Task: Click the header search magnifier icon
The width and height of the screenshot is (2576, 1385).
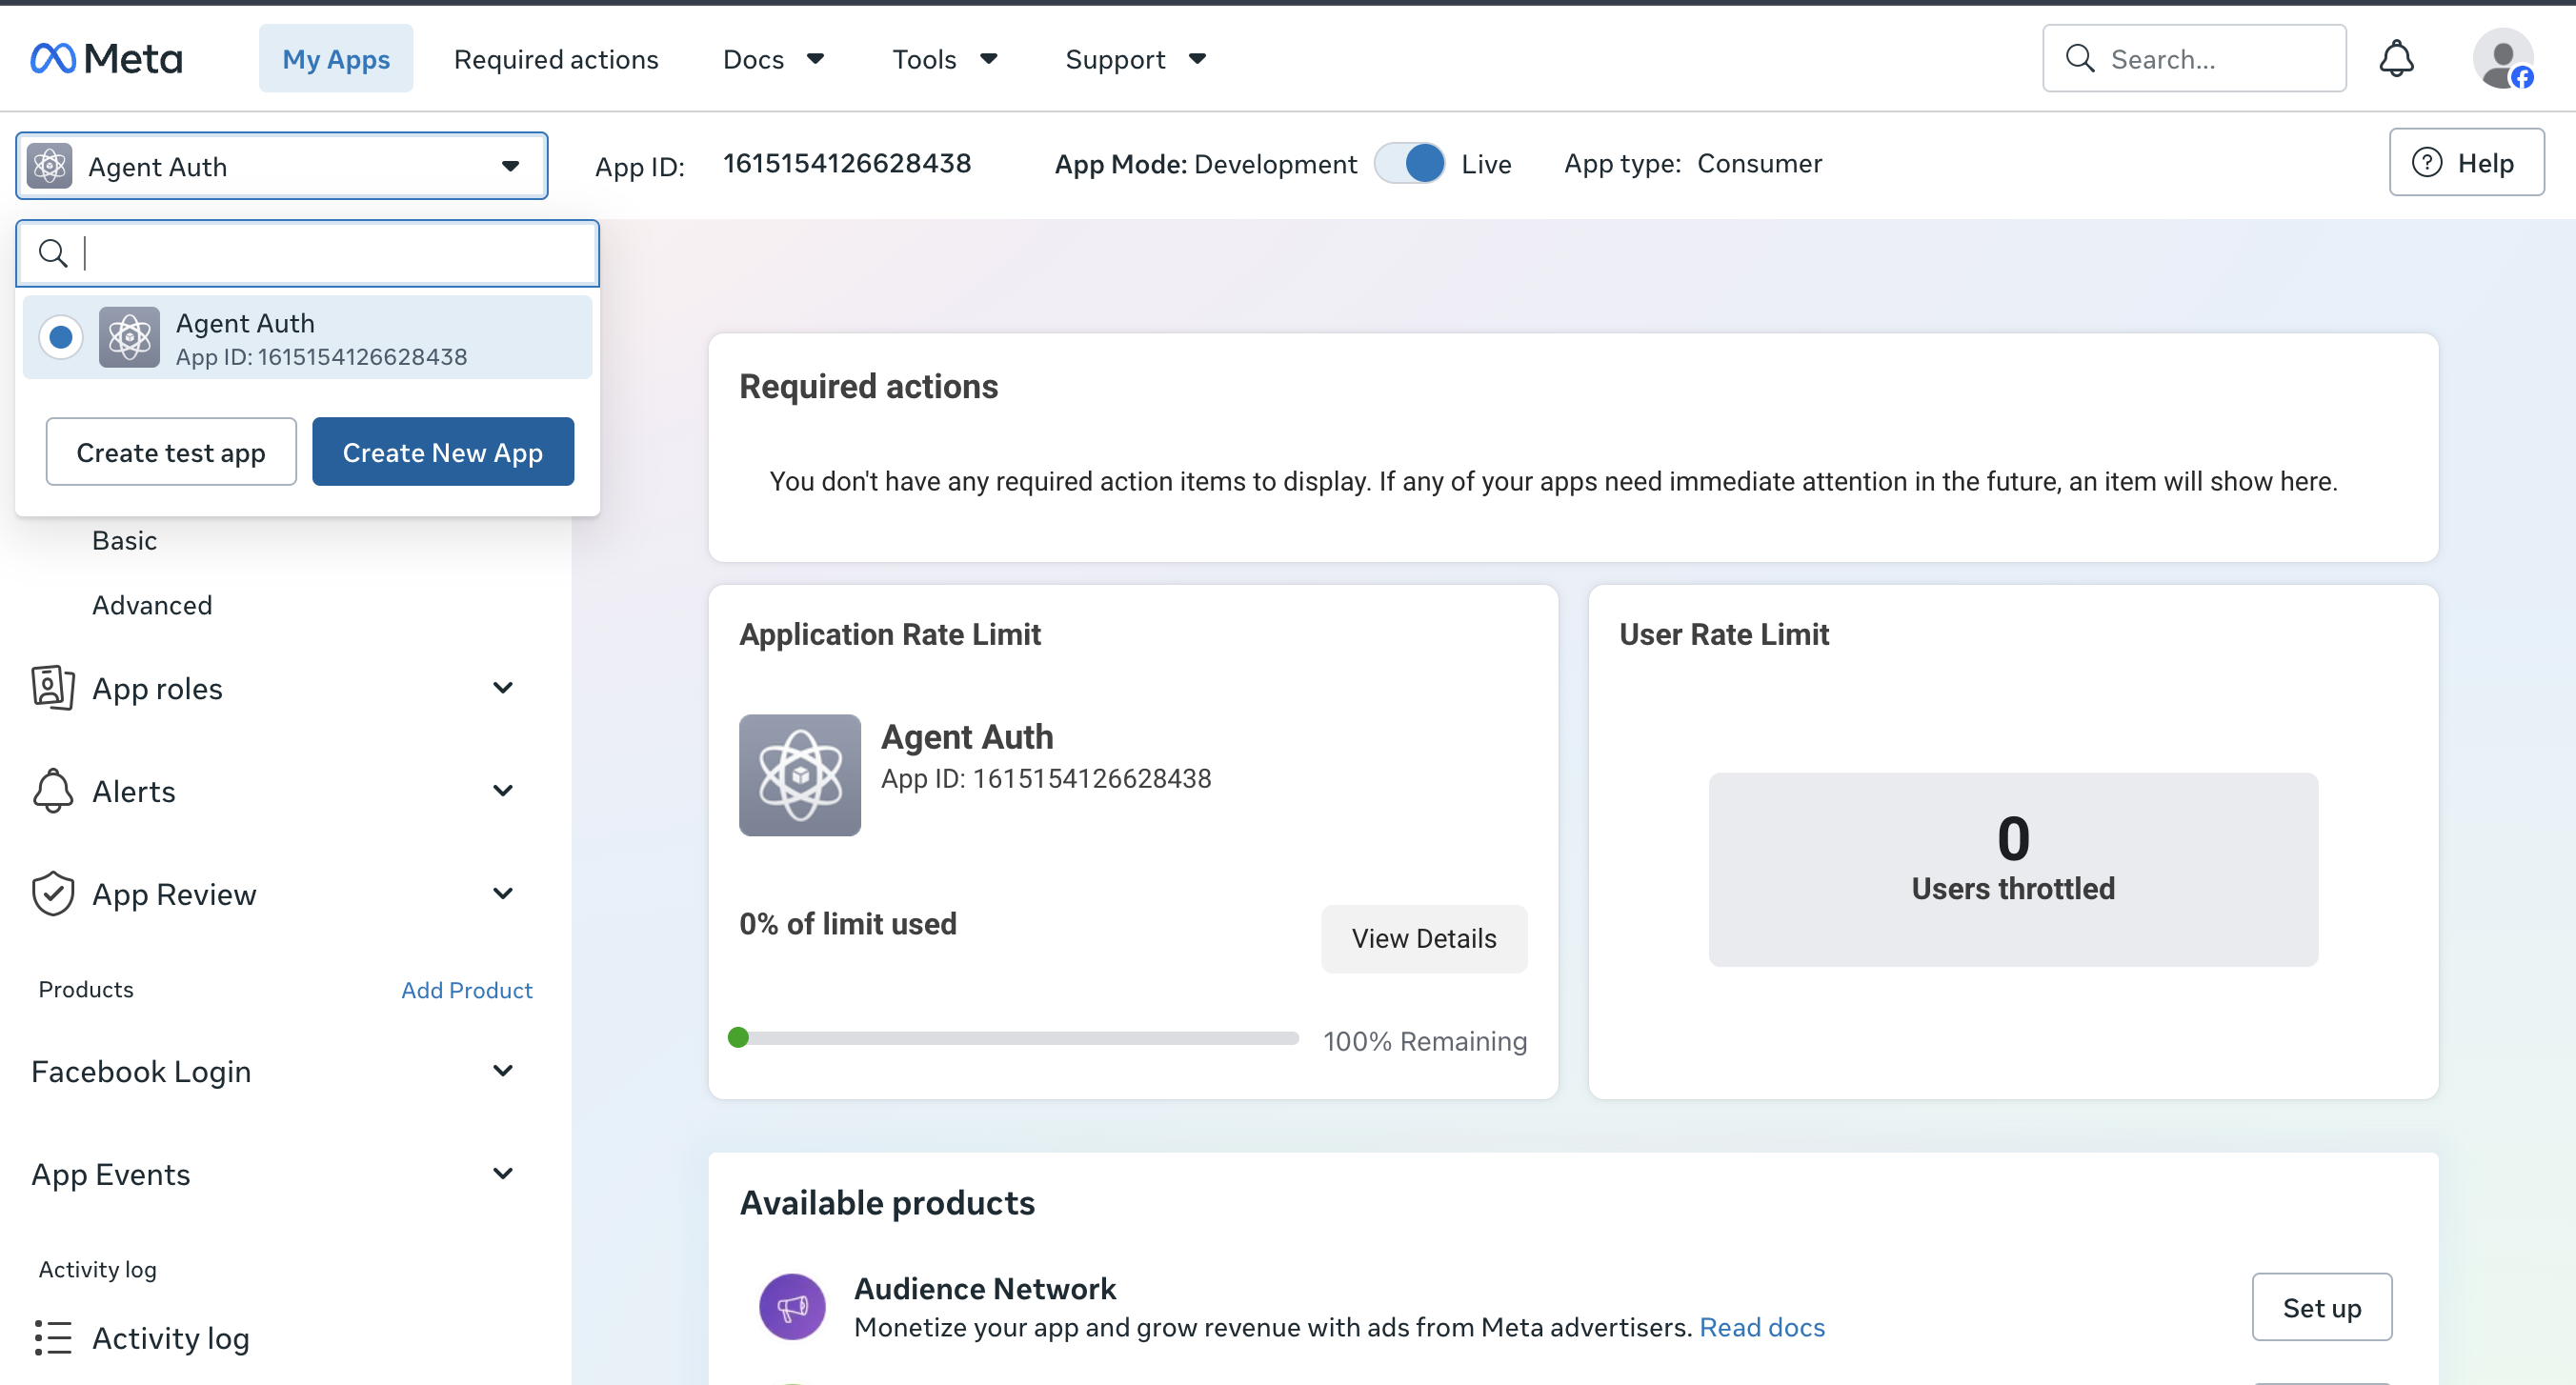Action: point(2080,59)
